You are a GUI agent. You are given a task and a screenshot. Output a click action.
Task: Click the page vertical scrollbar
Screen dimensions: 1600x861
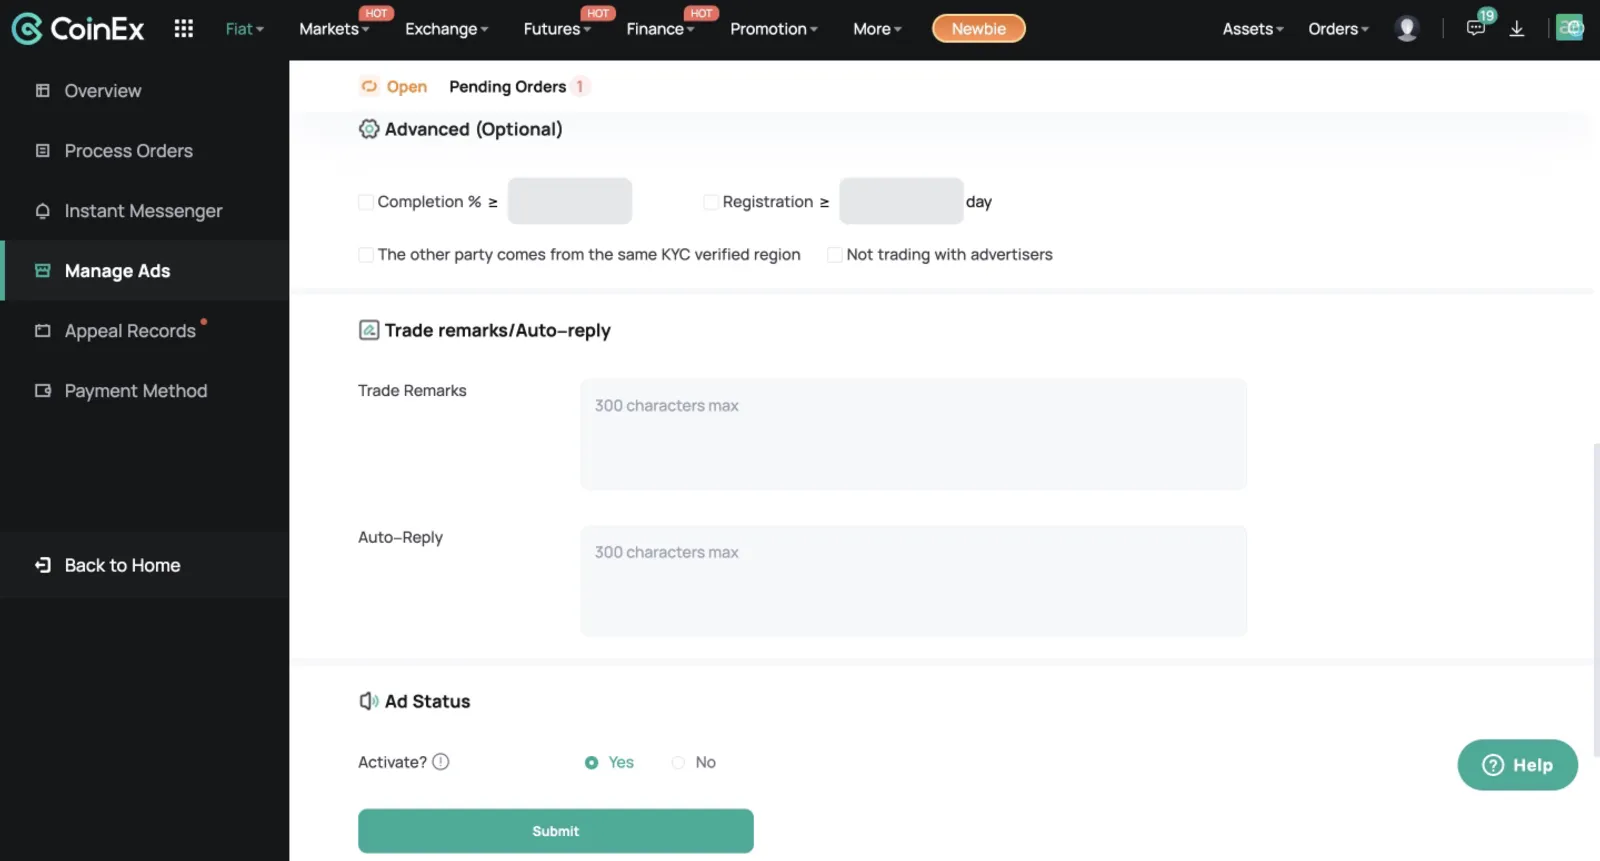[x=1596, y=600]
